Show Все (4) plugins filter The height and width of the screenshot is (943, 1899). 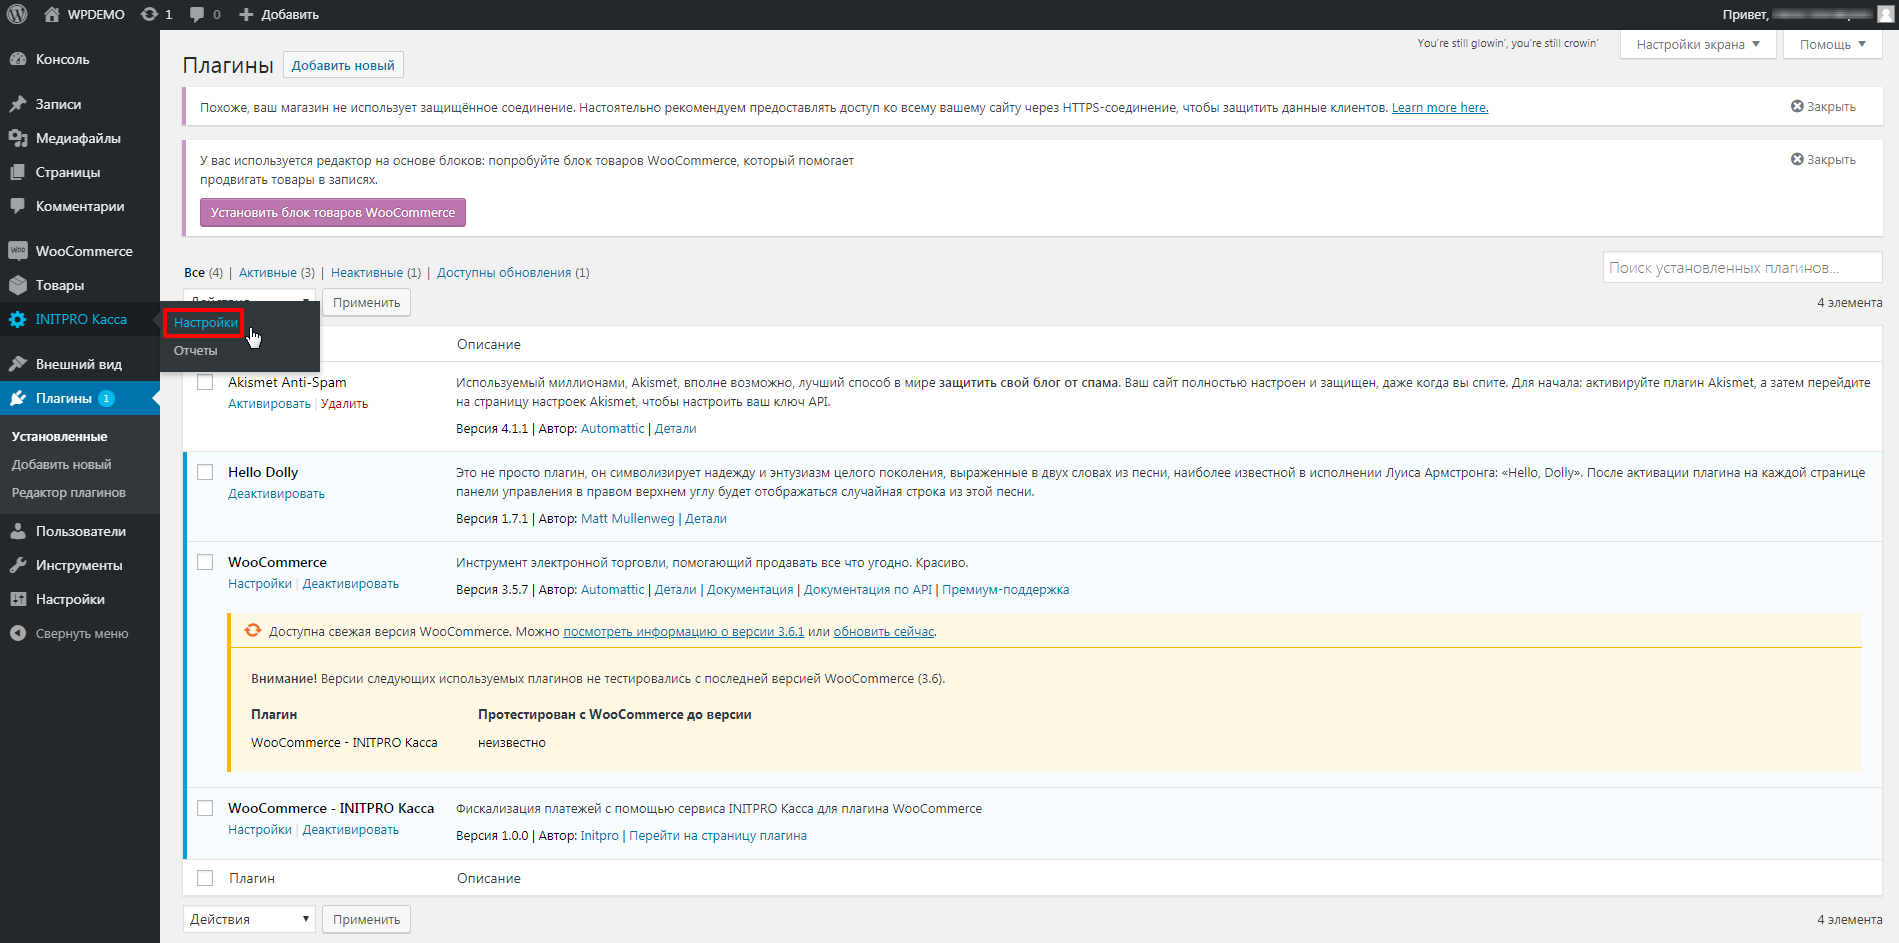203,272
